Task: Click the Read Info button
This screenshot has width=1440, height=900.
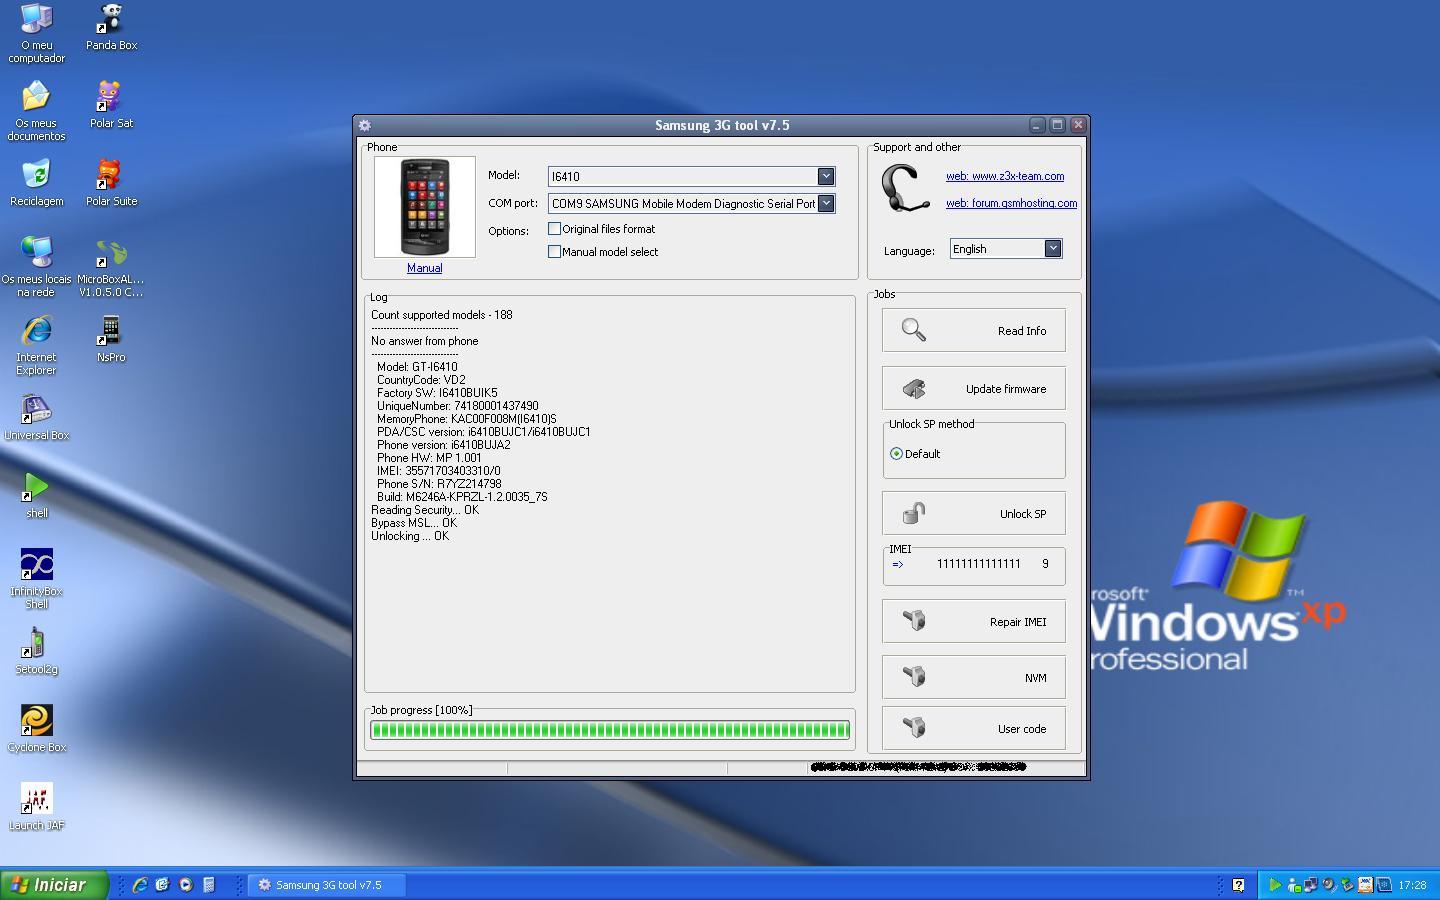Action: [x=974, y=330]
